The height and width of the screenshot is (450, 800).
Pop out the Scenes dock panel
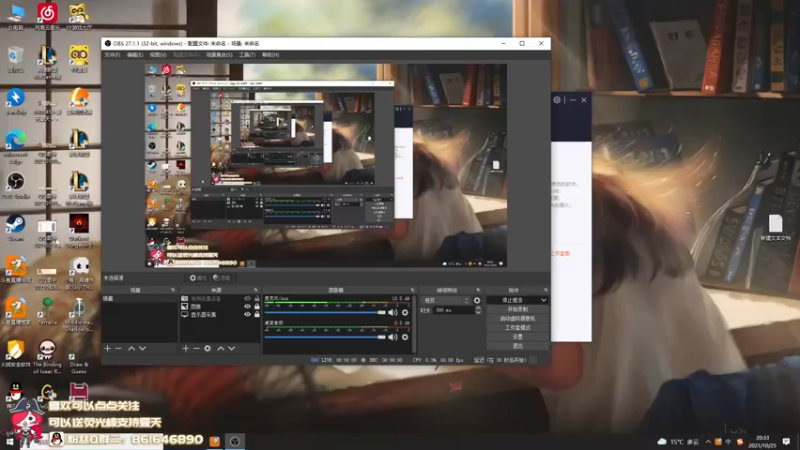(172, 290)
